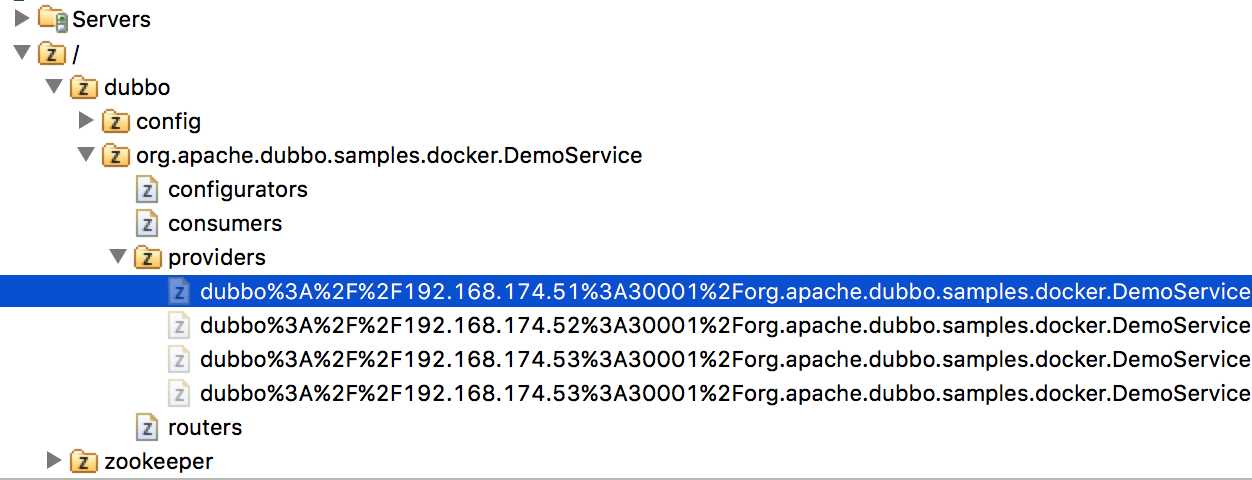
Task: Click the zookeeper node icon
Action: pyautogui.click(x=85, y=461)
